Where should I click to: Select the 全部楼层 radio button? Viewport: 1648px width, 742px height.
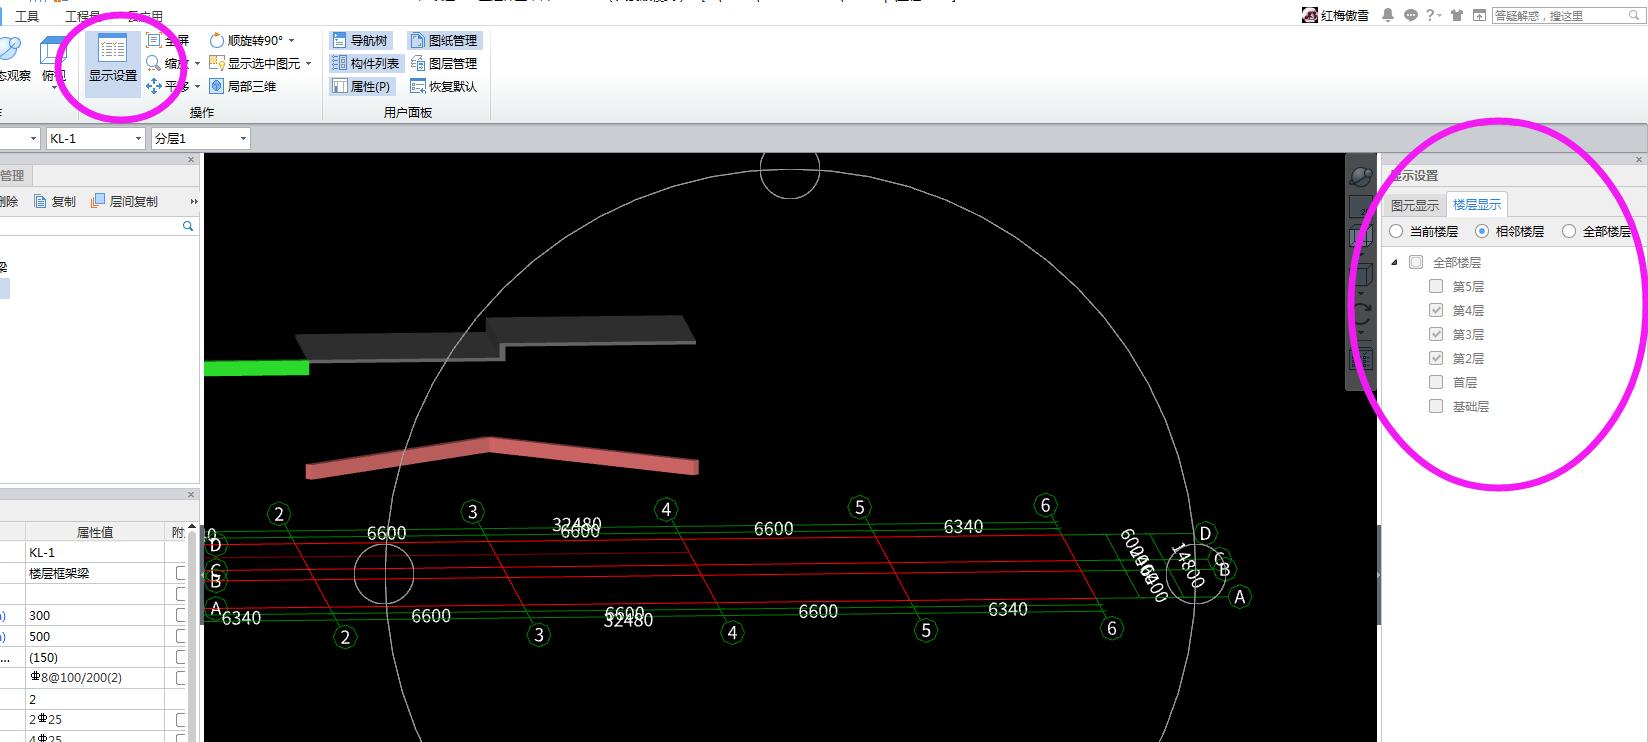(1569, 231)
